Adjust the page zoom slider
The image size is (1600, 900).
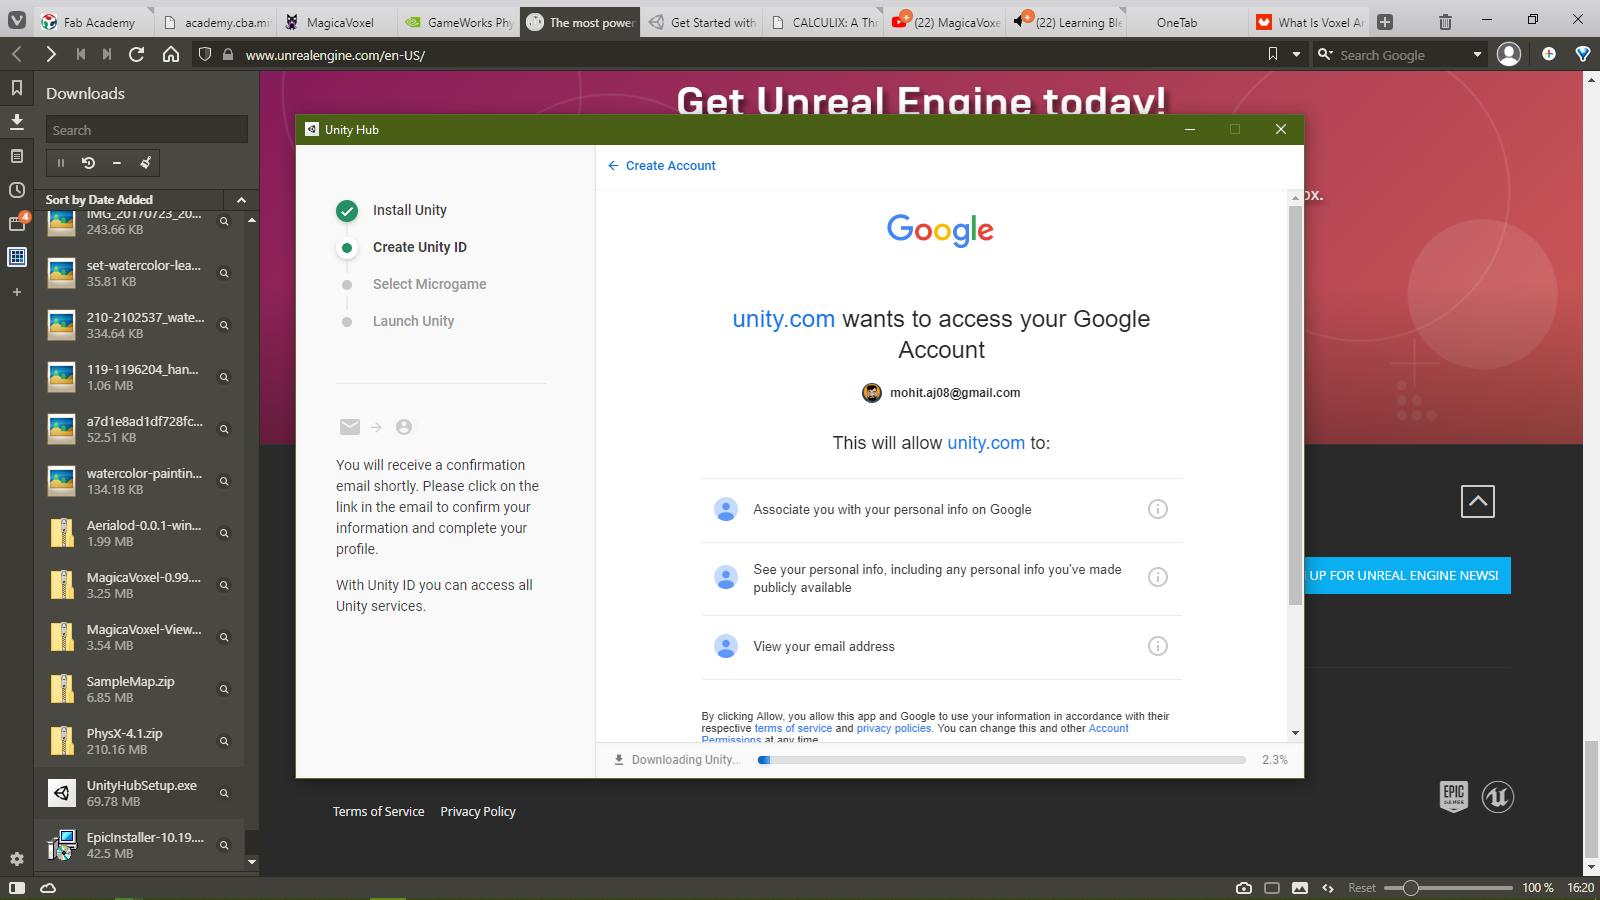[x=1448, y=888]
